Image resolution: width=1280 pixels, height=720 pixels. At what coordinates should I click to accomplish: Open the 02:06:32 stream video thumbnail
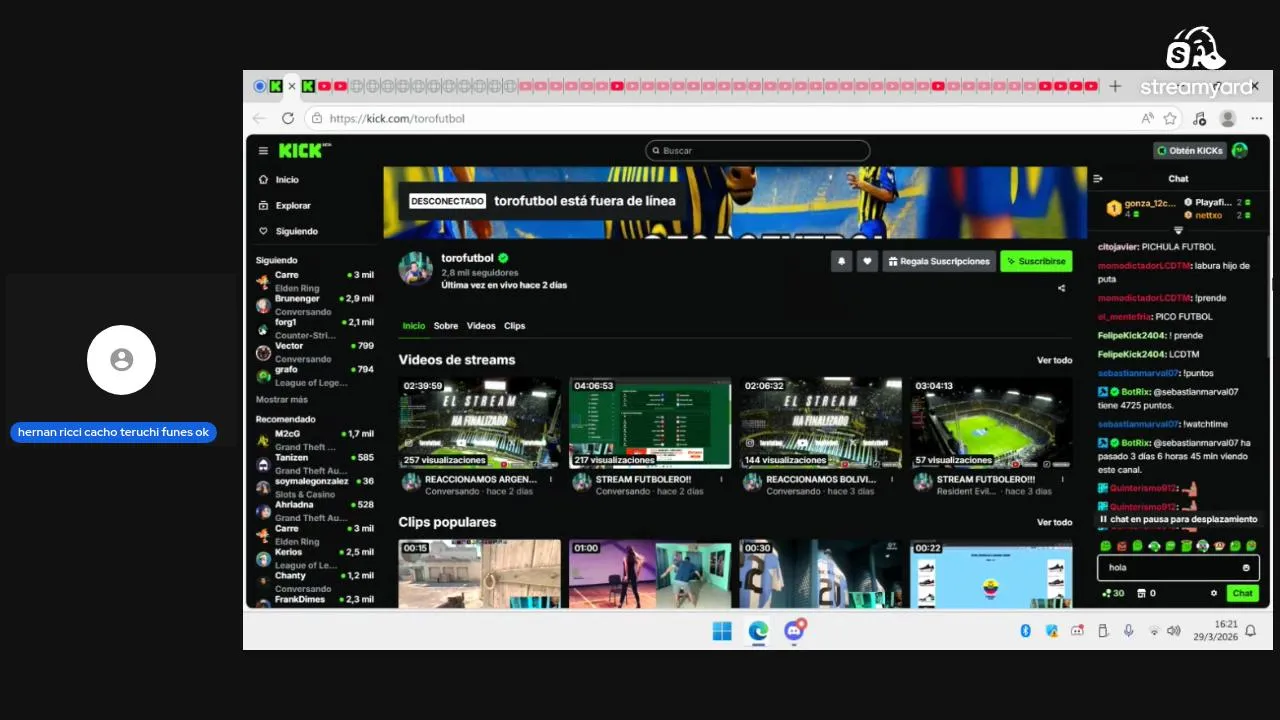click(821, 422)
